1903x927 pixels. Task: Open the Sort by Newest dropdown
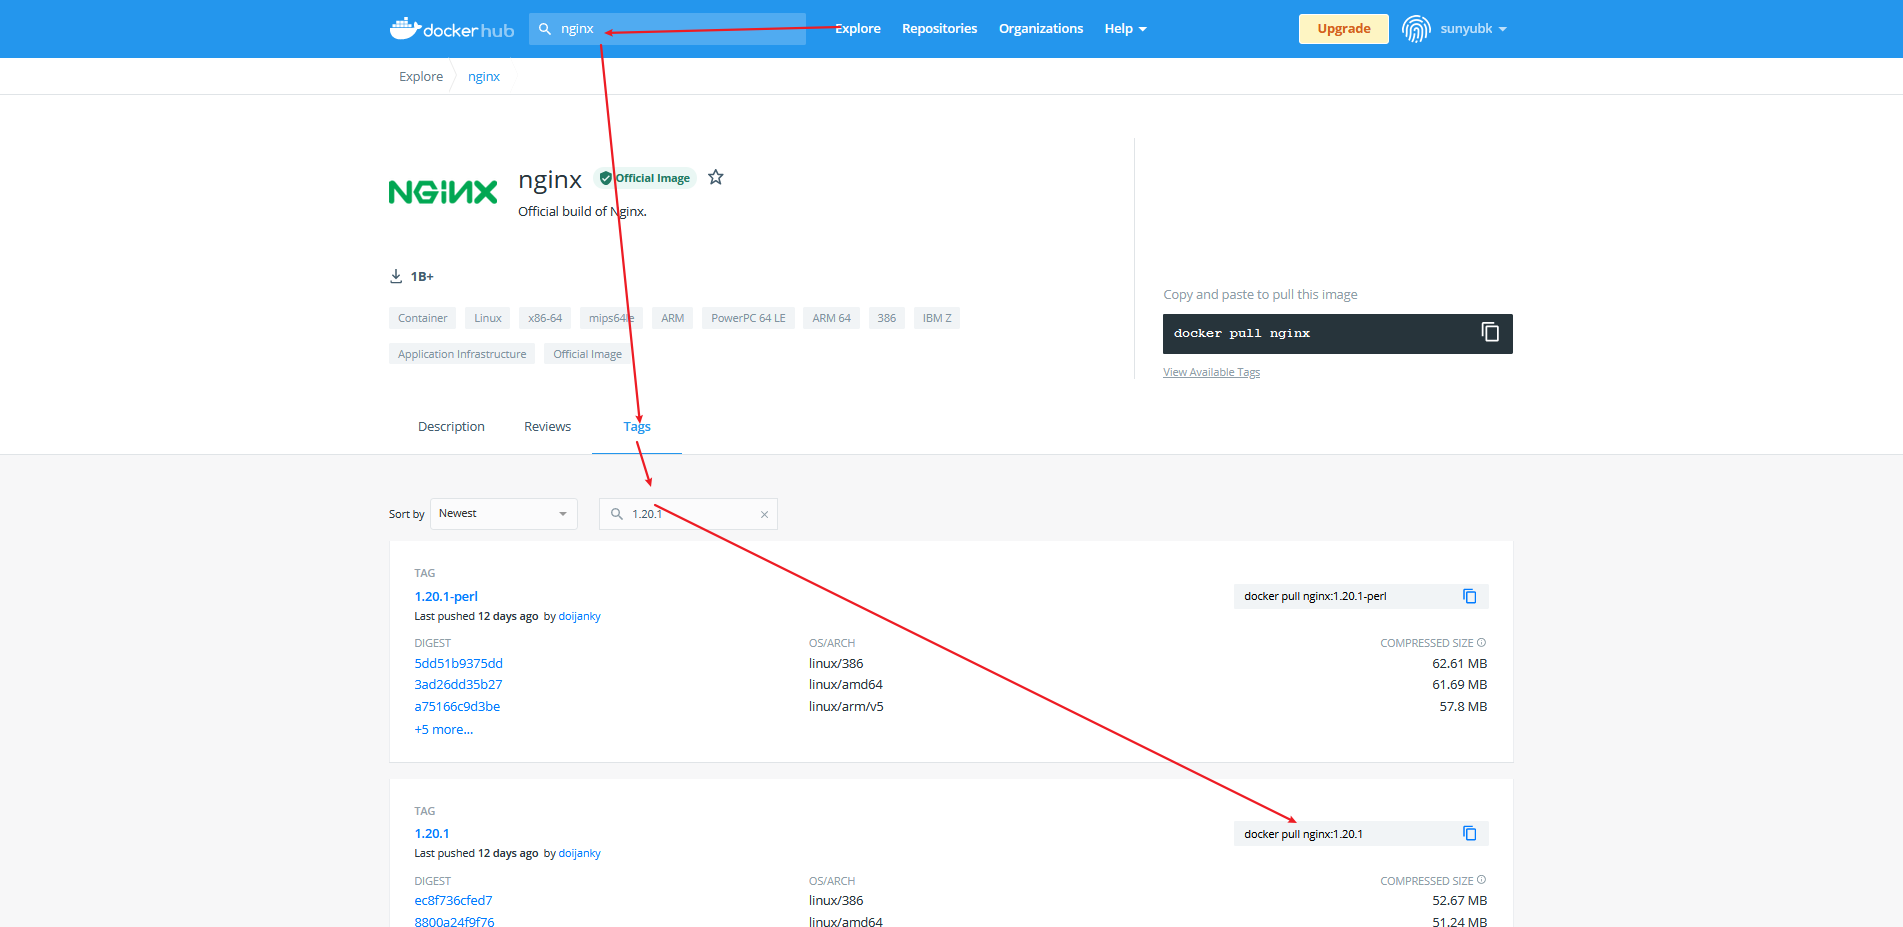click(504, 514)
